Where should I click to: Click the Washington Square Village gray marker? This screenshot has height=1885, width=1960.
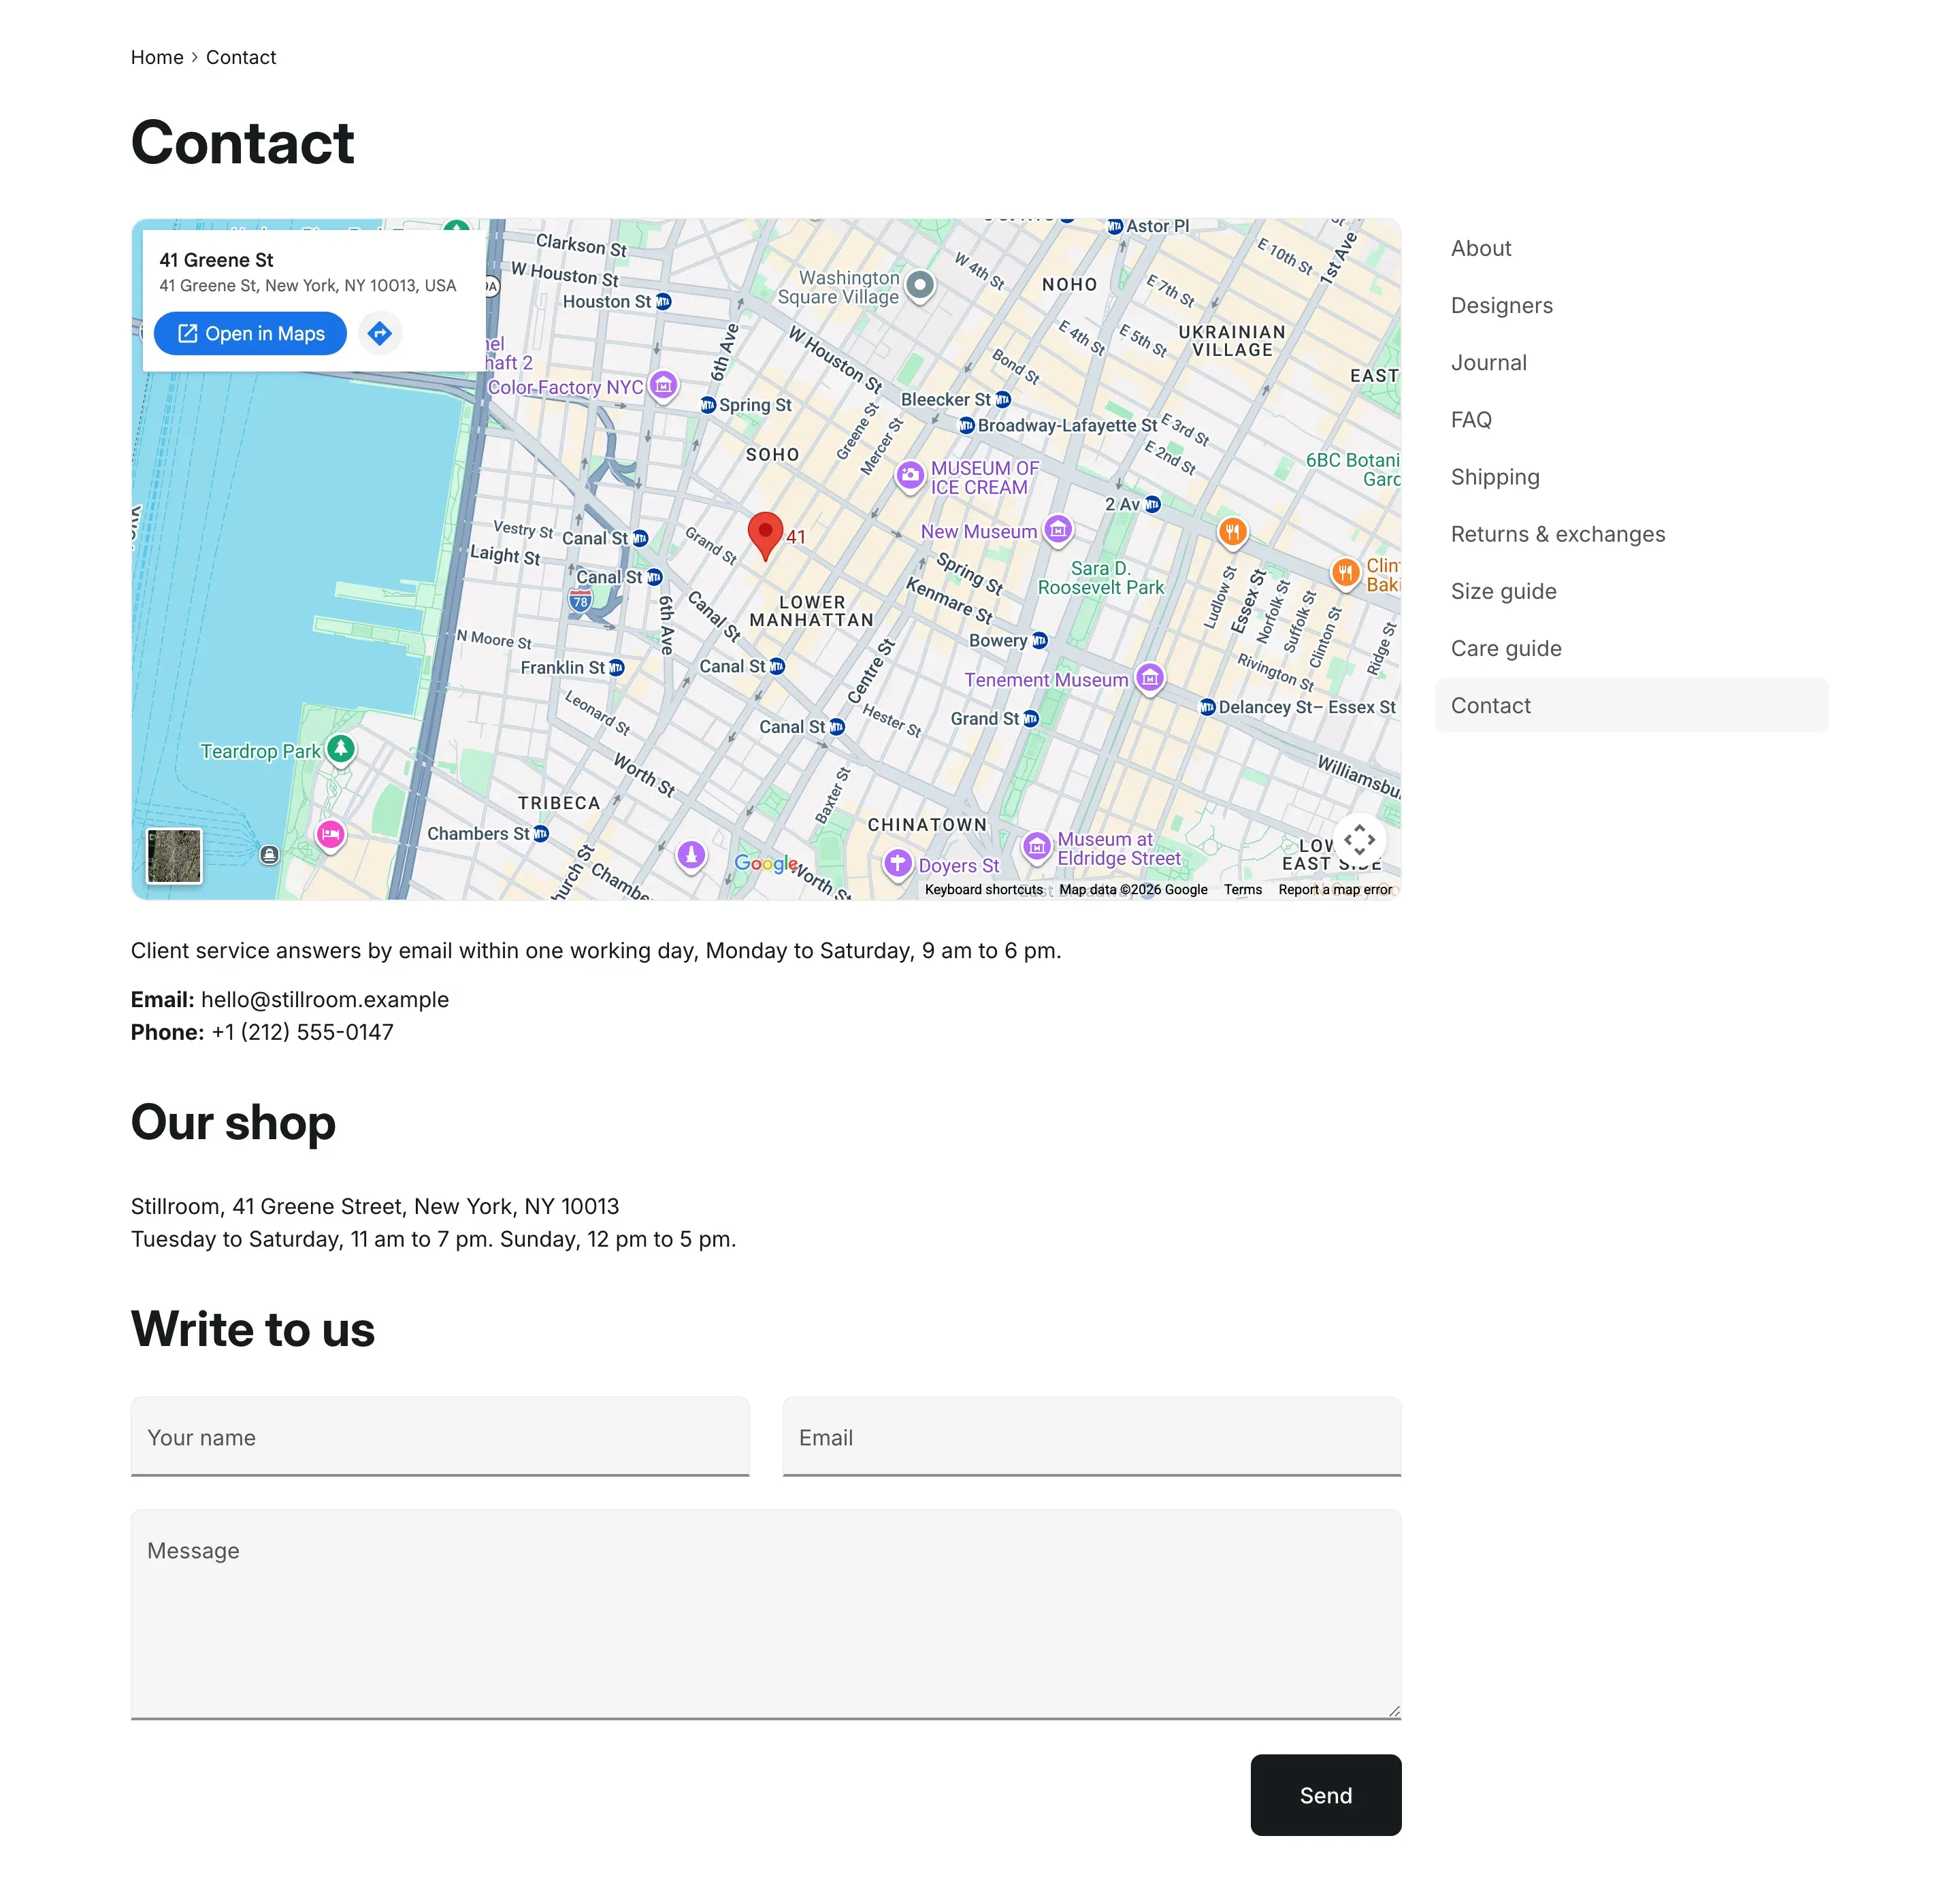920,287
